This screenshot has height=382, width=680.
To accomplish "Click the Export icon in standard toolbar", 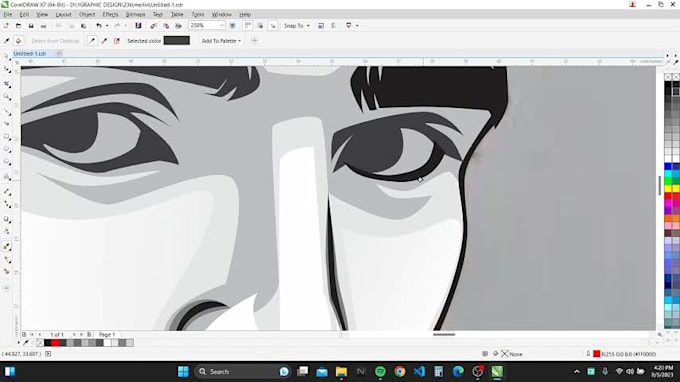I will point(166,26).
